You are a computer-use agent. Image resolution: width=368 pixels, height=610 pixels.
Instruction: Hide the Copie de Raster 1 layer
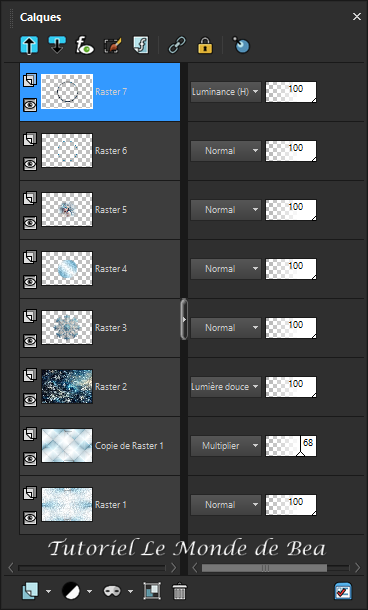[x=30, y=459]
